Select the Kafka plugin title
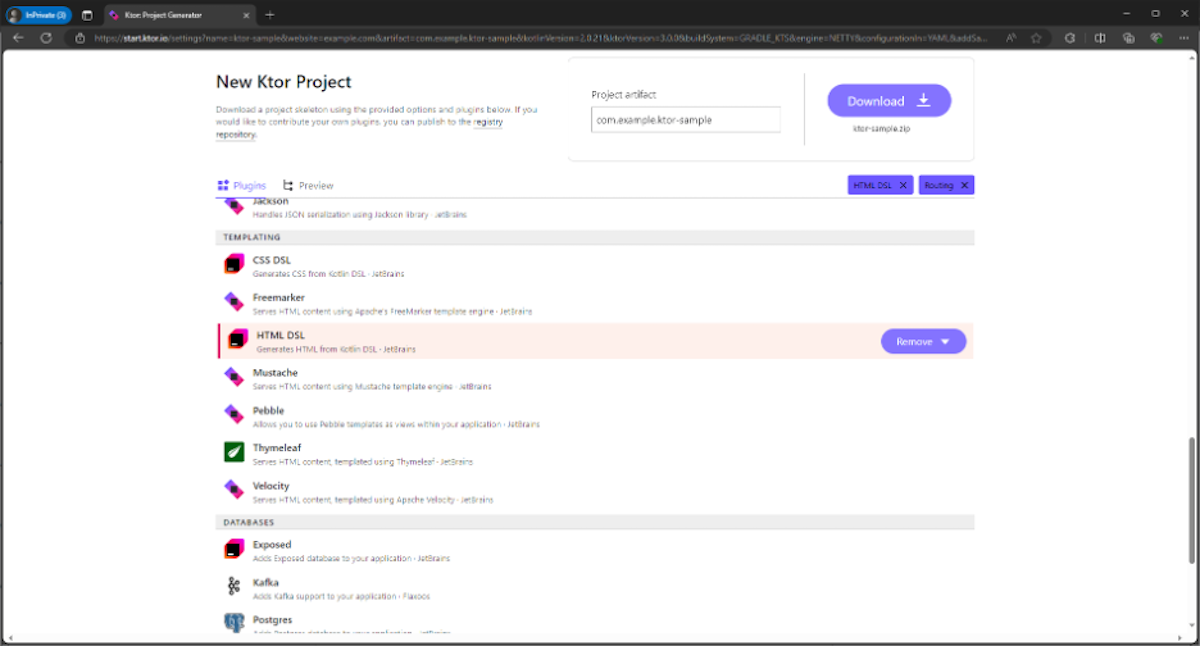This screenshot has width=1200, height=646. (265, 583)
